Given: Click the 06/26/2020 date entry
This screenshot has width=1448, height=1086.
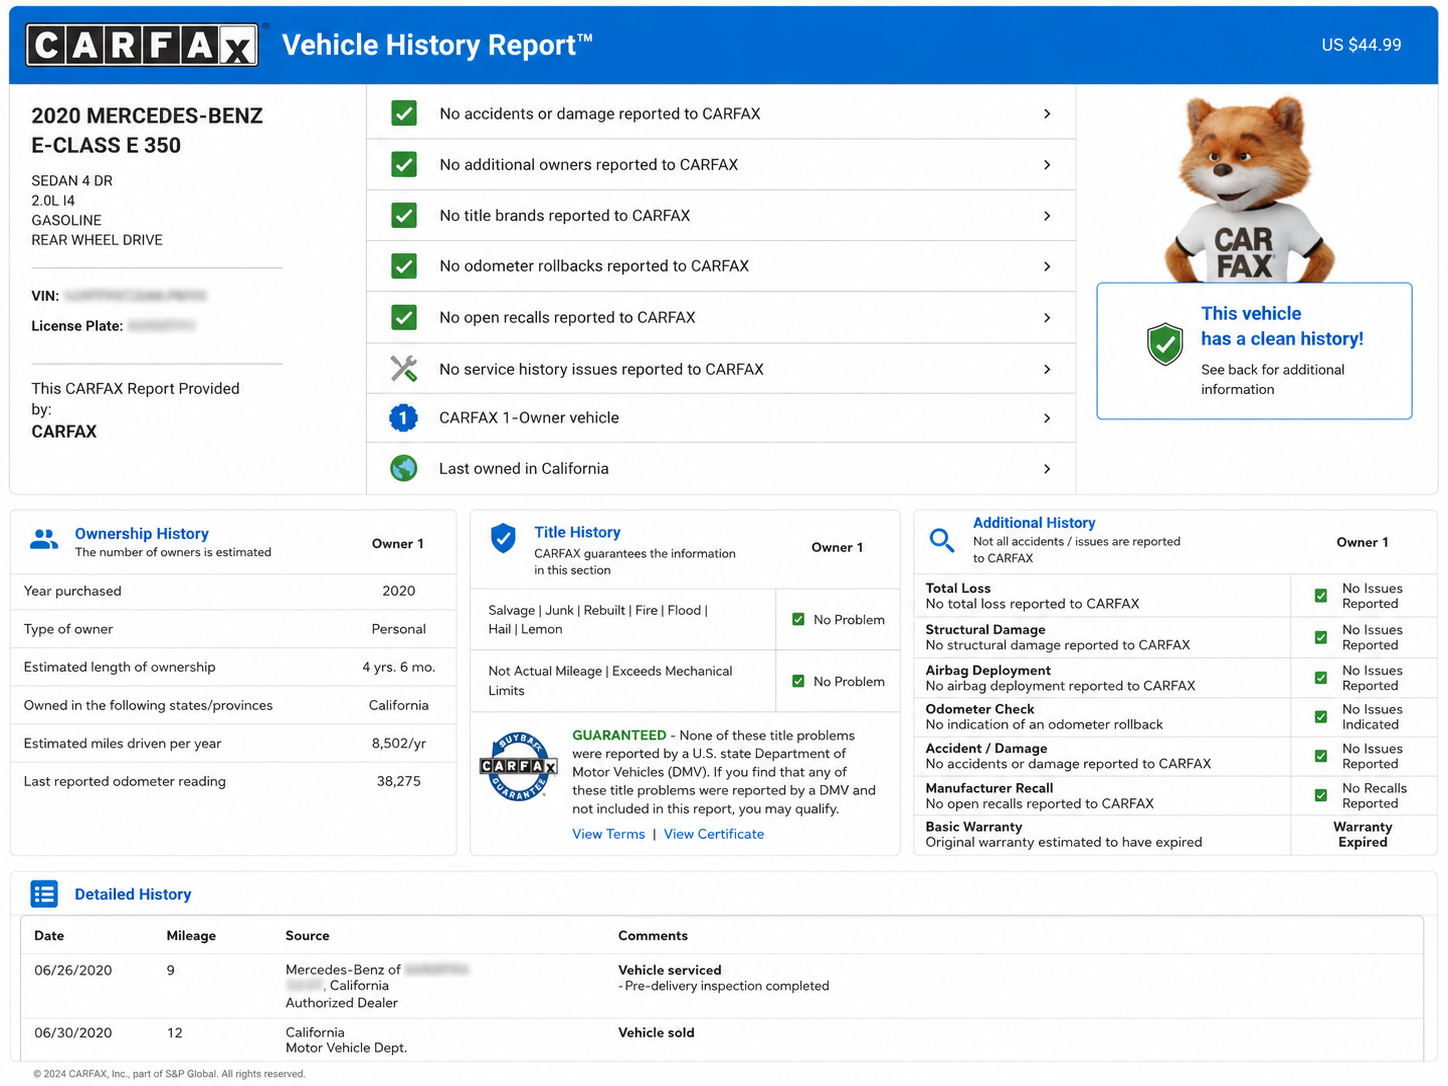Looking at the screenshot, I should (73, 970).
